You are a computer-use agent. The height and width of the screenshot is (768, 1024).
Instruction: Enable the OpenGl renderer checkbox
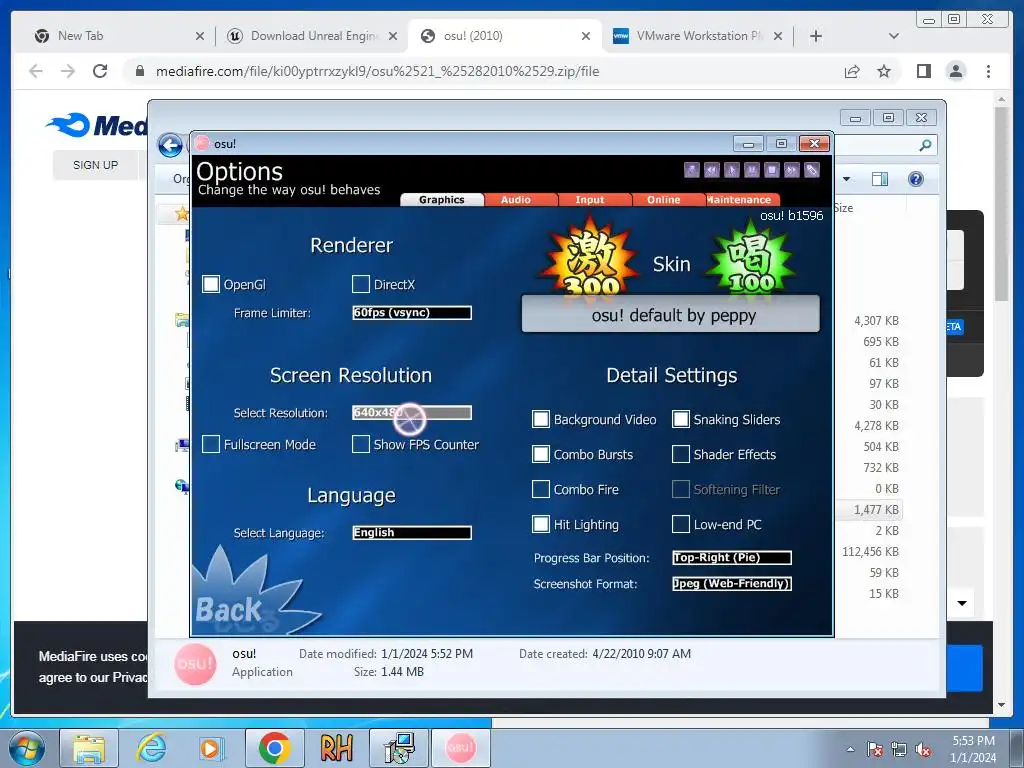click(x=211, y=284)
